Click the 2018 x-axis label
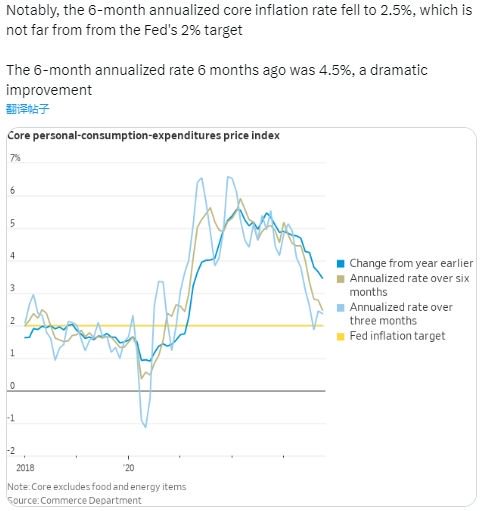486x511 pixels. (25, 468)
